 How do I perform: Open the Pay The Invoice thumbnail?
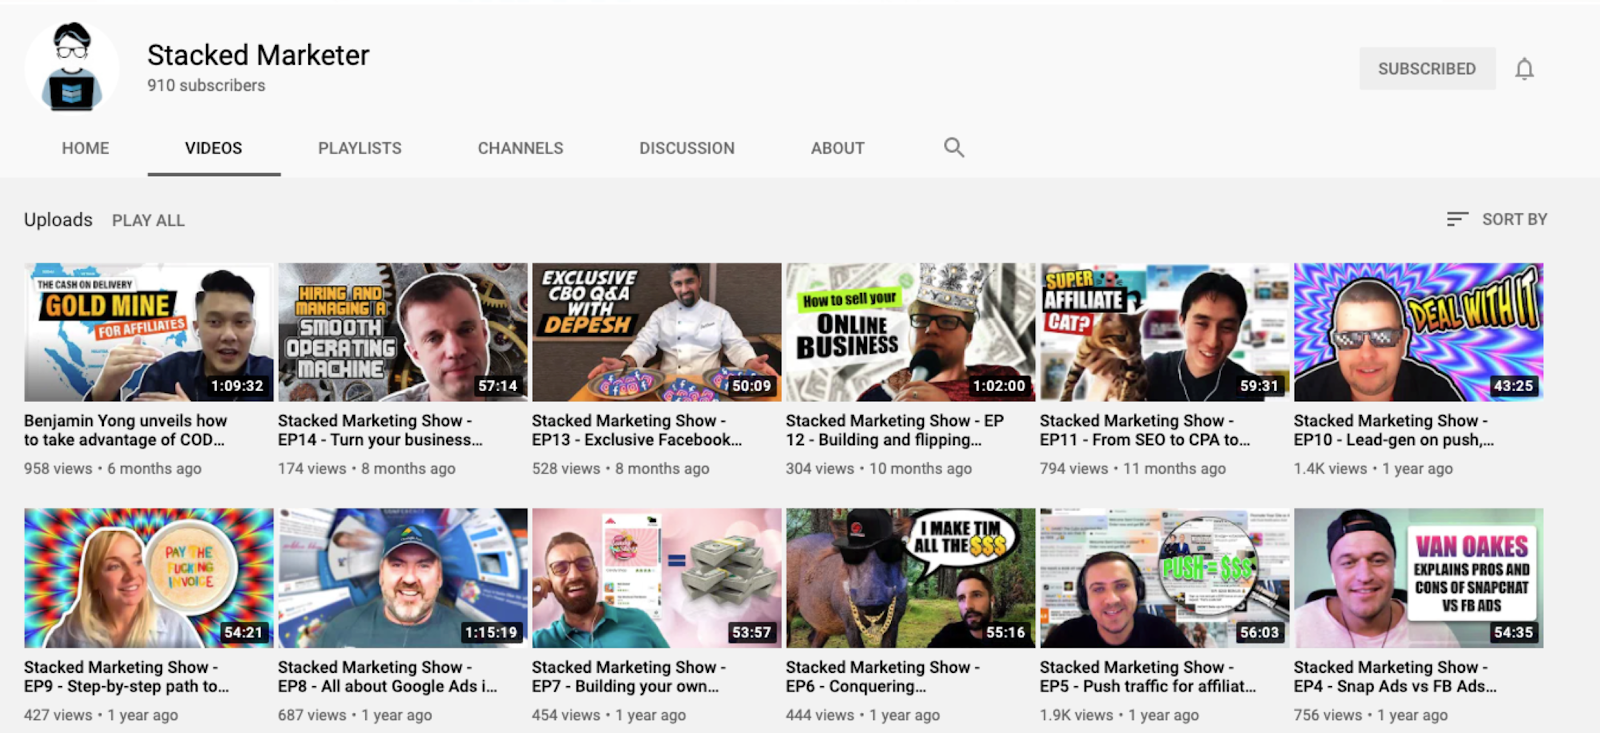(x=148, y=578)
